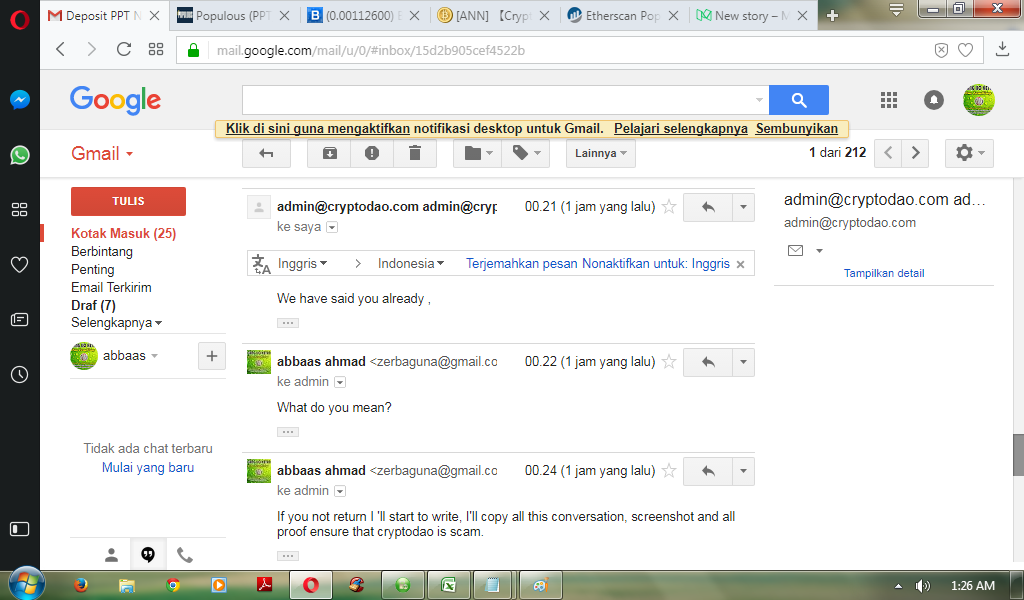This screenshot has height=600, width=1024.
Task: Star the 00.21 admin message
Action: click(669, 207)
